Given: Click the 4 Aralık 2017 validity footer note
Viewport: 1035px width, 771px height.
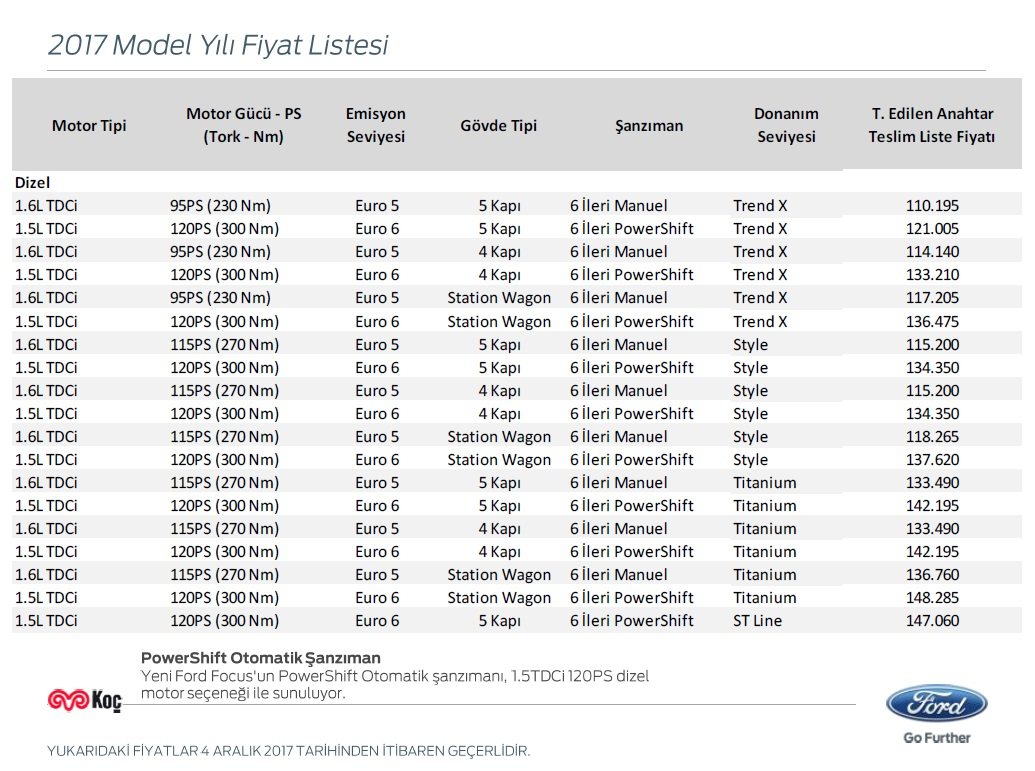Looking at the screenshot, I should (x=288, y=751).
